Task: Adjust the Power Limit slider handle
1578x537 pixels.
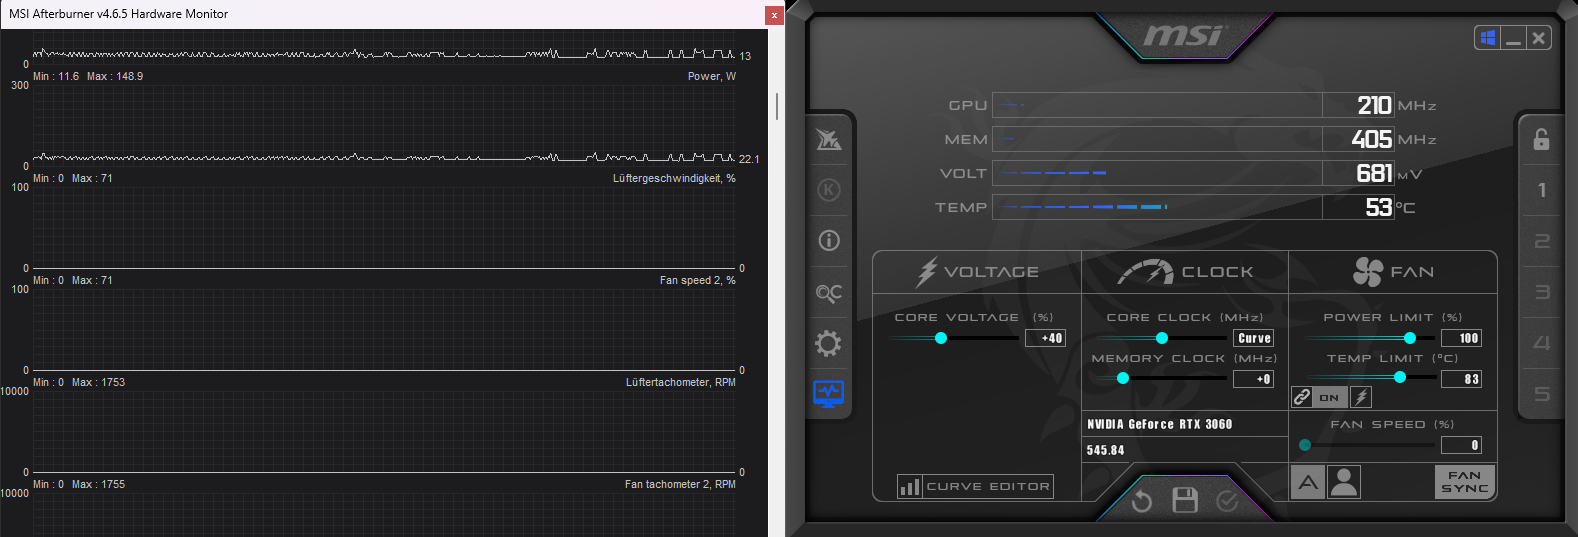Action: coord(1410,338)
